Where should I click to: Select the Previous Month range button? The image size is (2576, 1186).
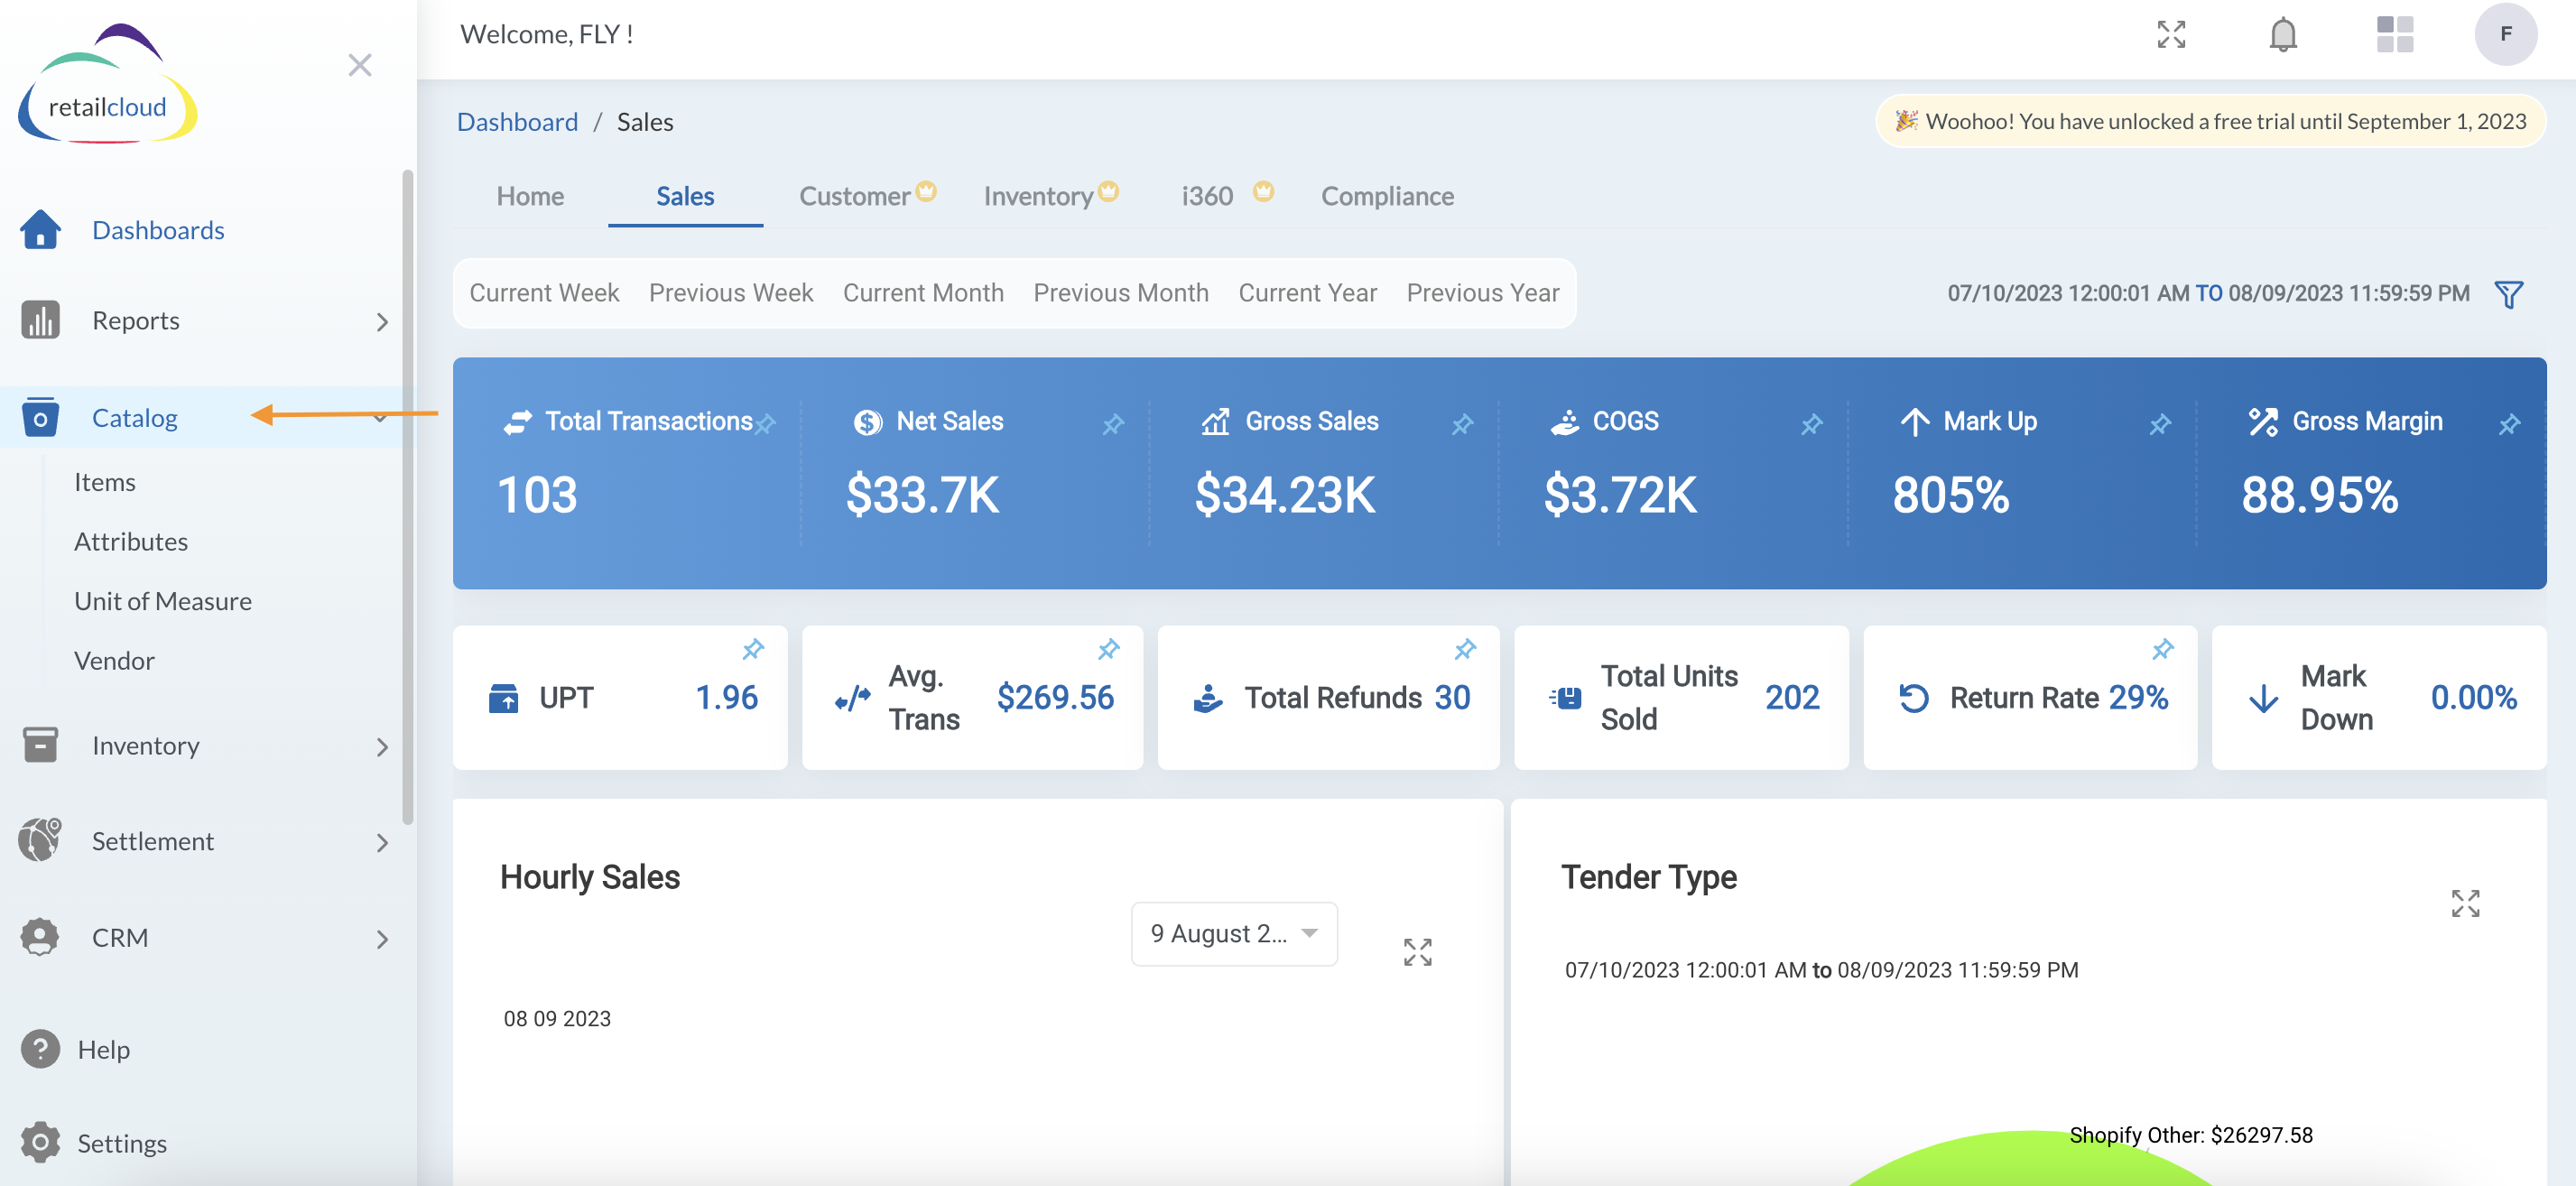pos(1120,293)
